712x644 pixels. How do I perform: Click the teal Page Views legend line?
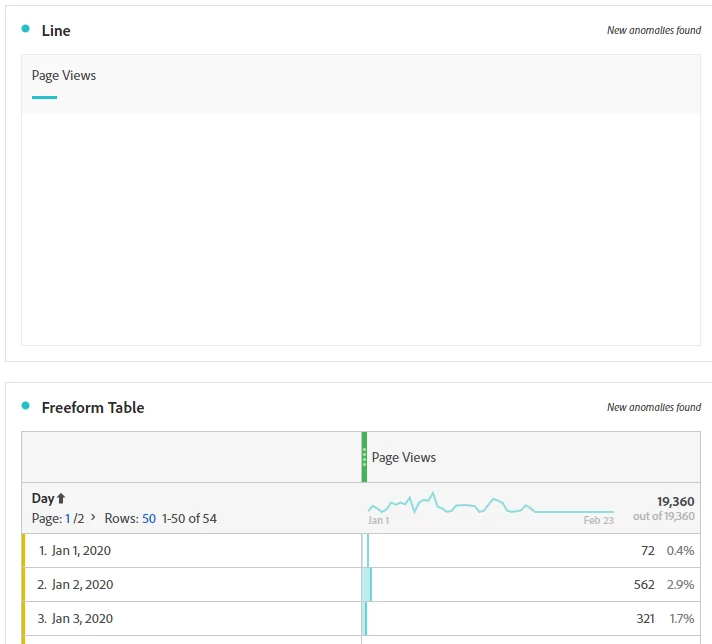(x=44, y=97)
